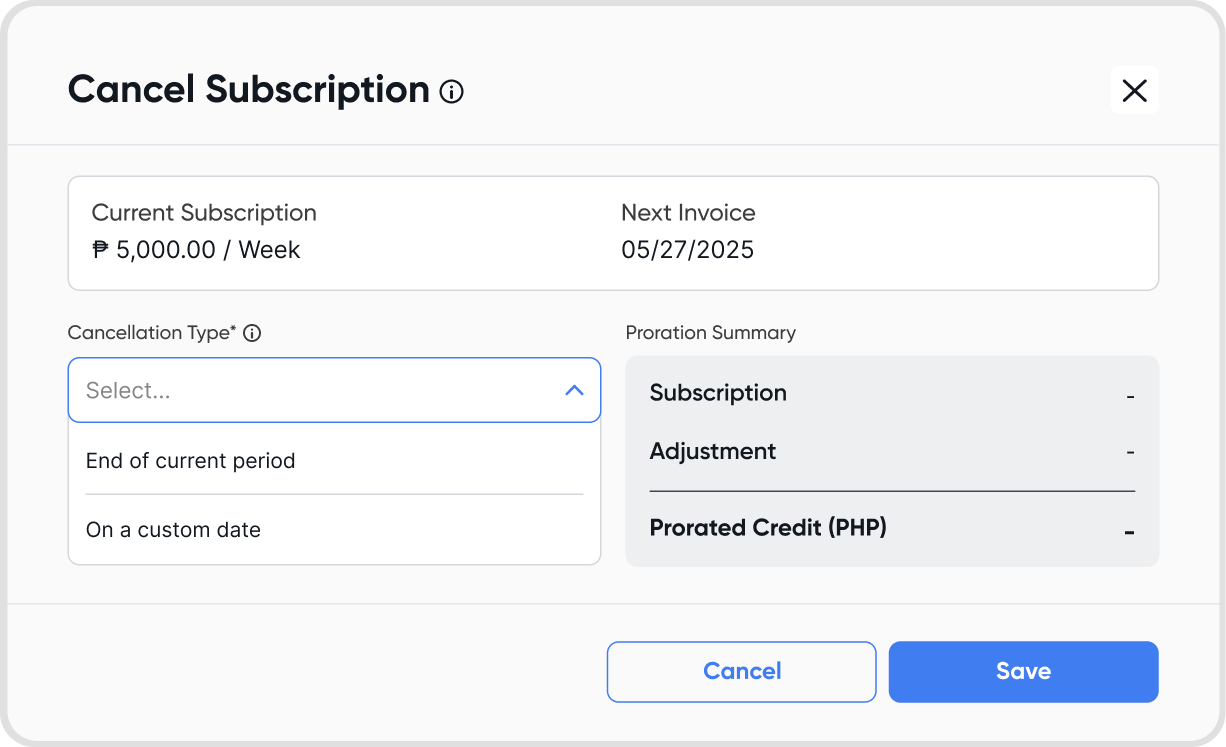Image resolution: width=1226 pixels, height=747 pixels.
Task: Click the info icon next to Cancellation Type
Action: point(252,333)
